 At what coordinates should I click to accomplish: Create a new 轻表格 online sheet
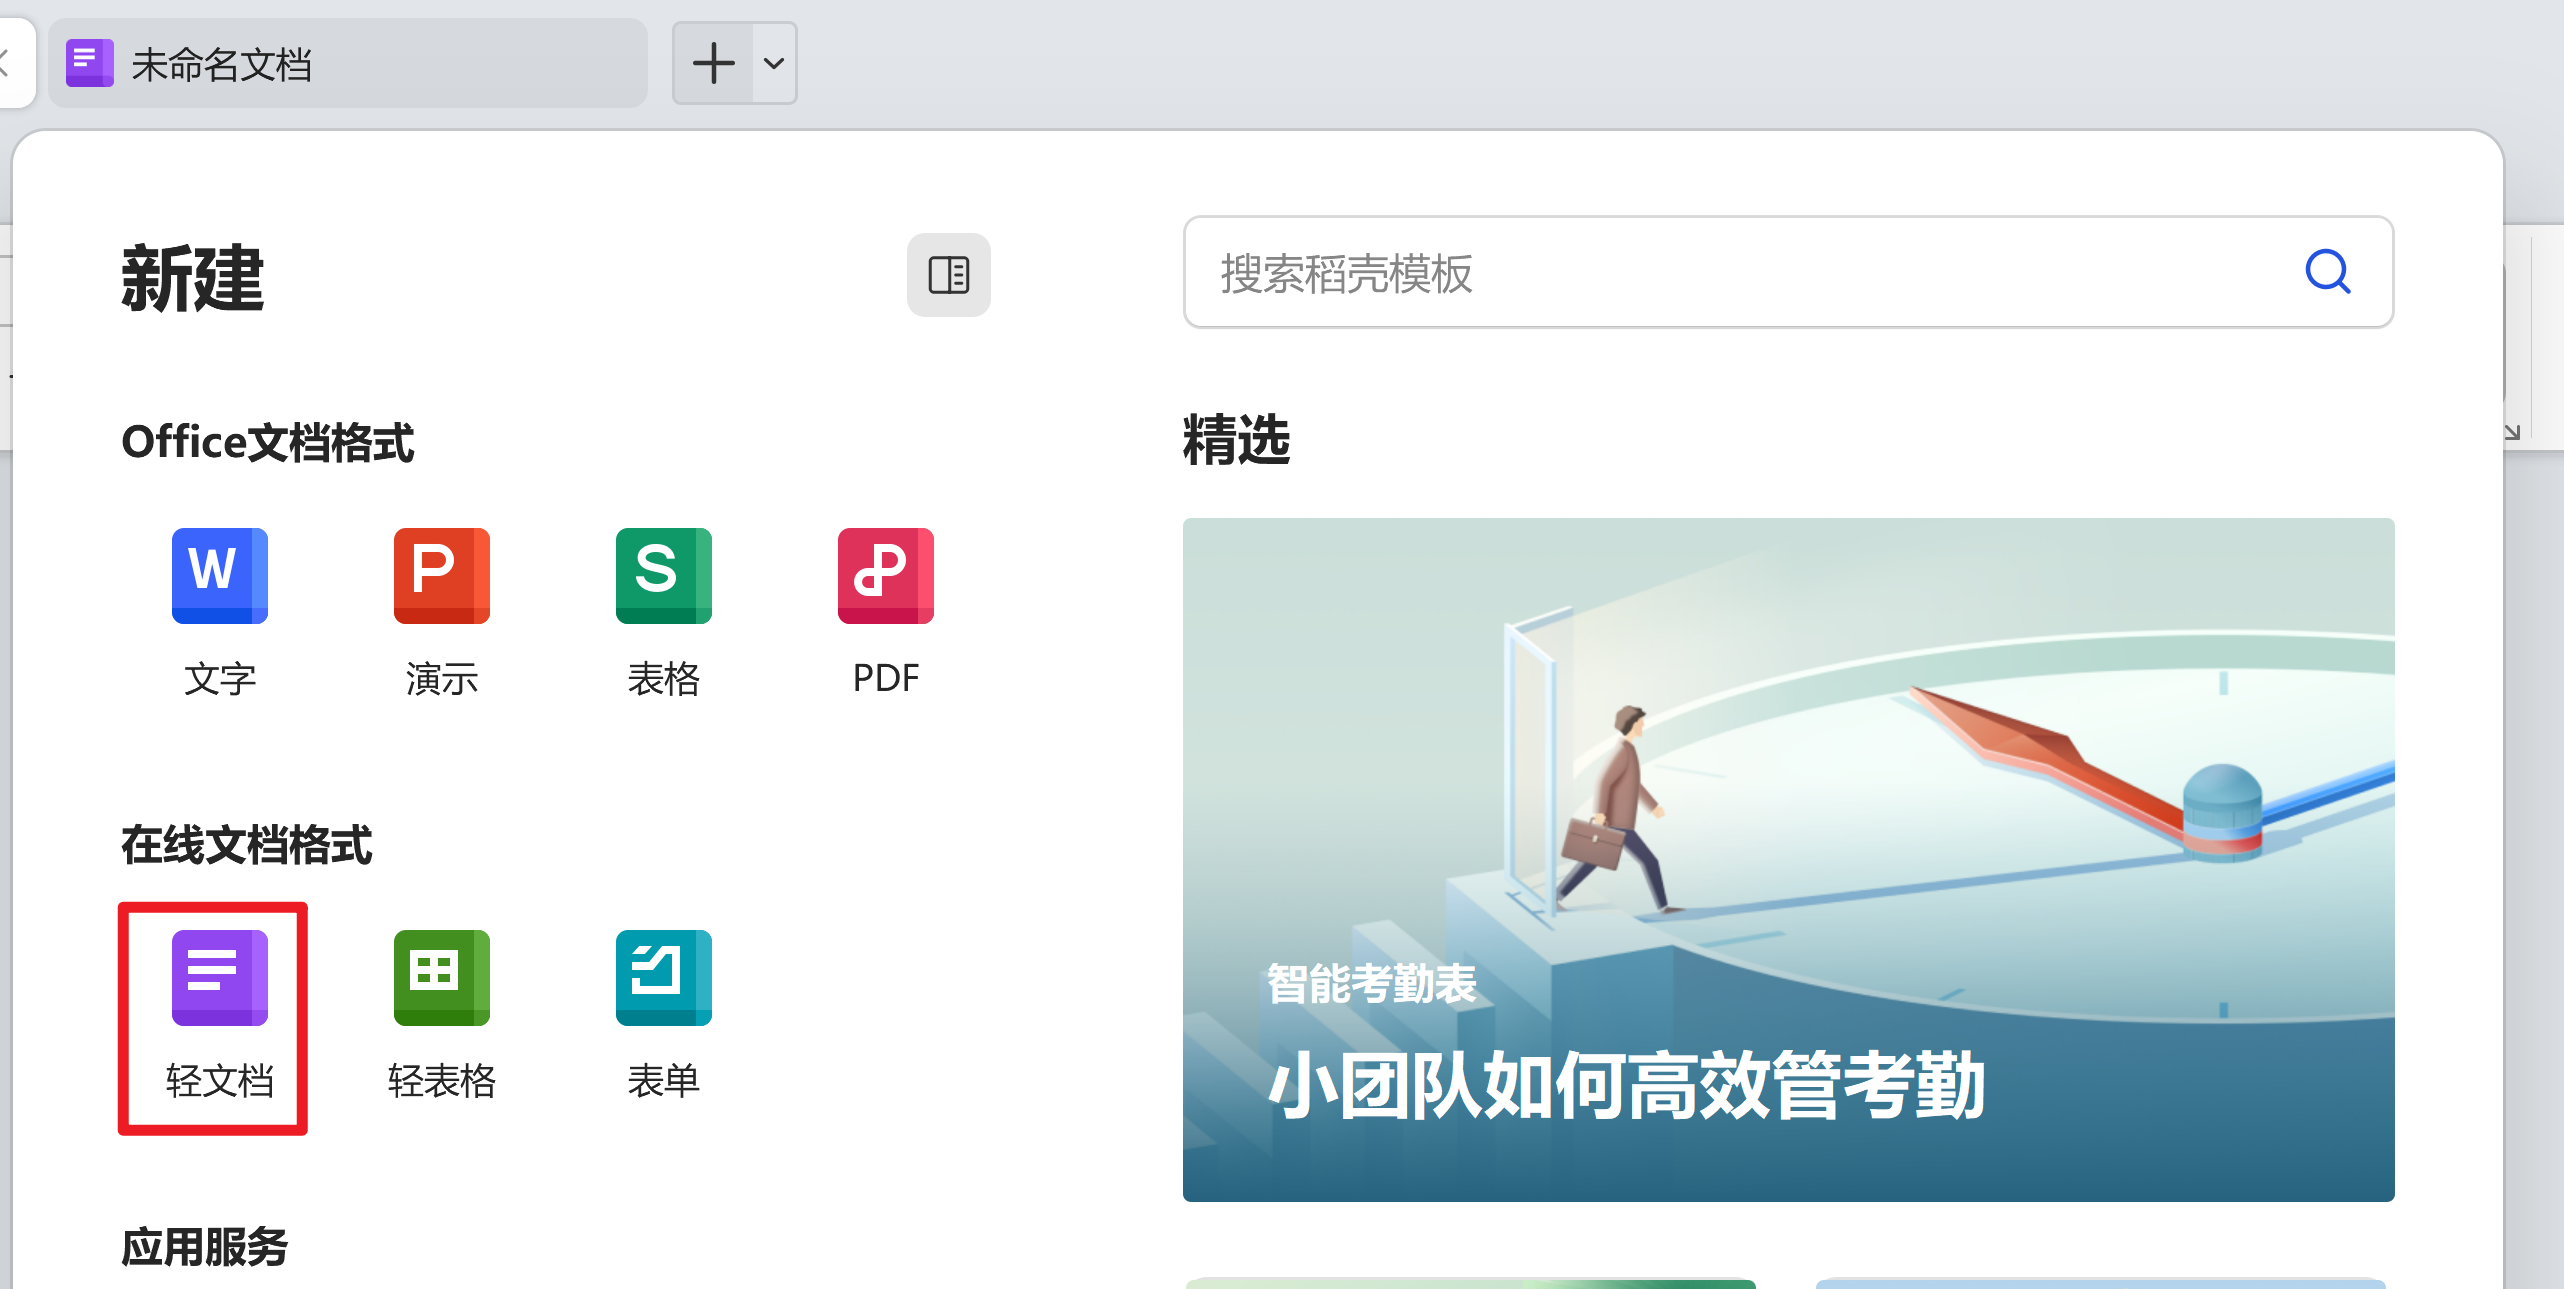441,978
